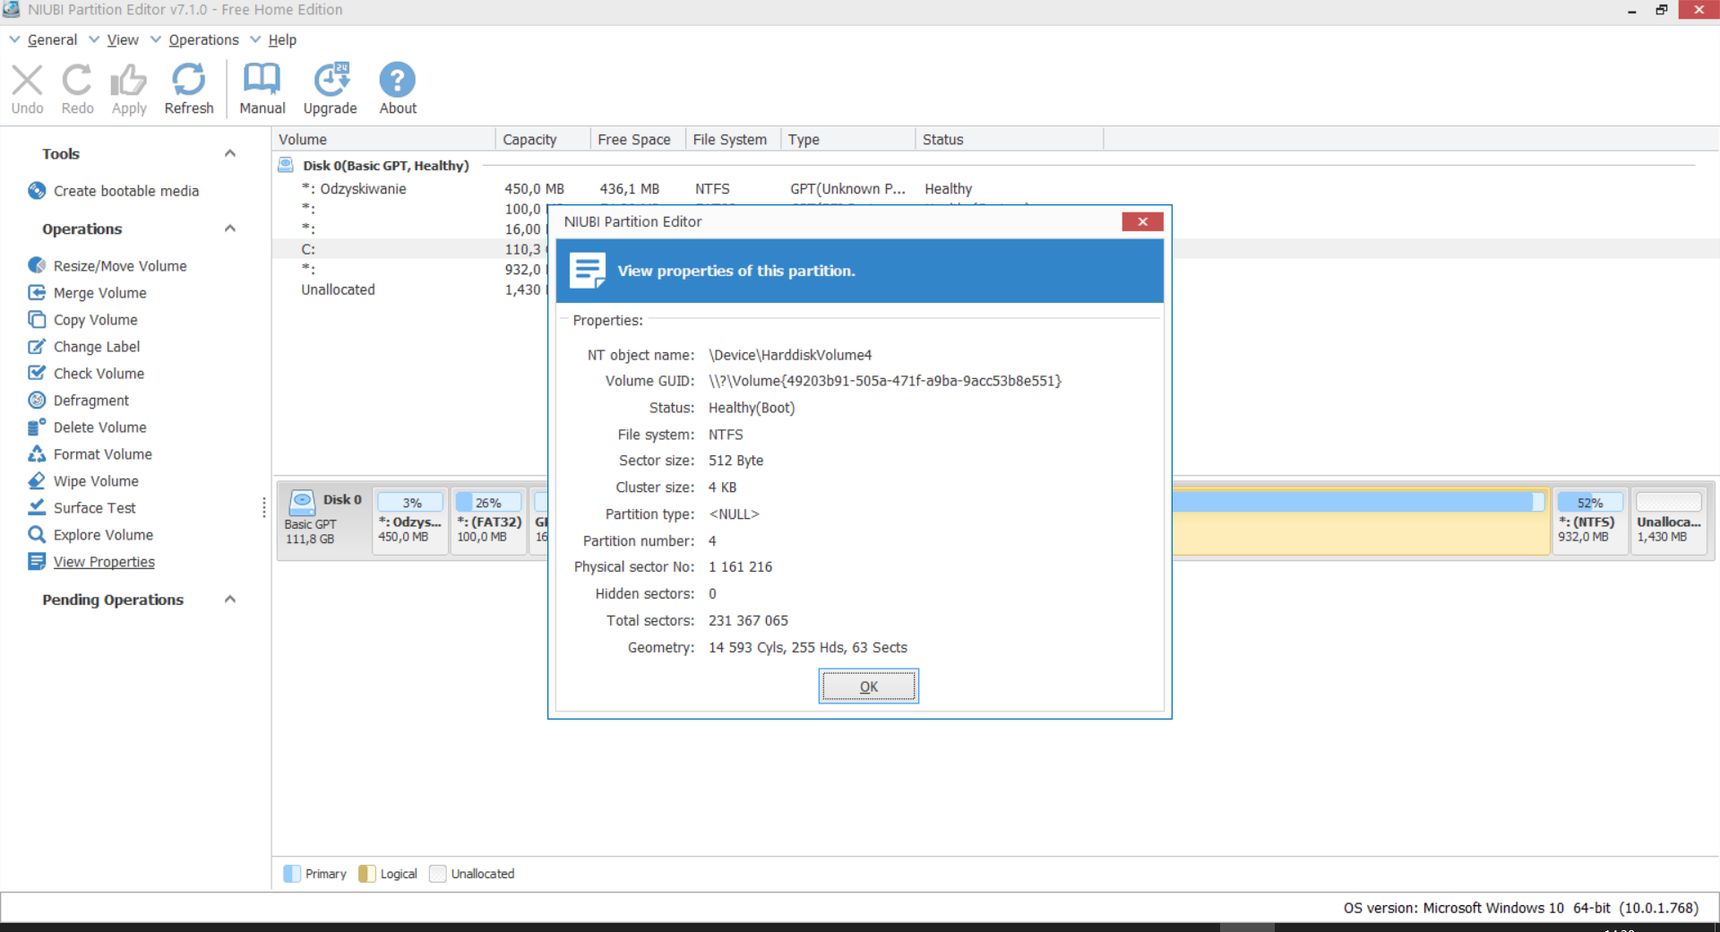This screenshot has width=1720, height=932.
Task: Select the FAT32 100,0 MB partition block
Action: (489, 520)
